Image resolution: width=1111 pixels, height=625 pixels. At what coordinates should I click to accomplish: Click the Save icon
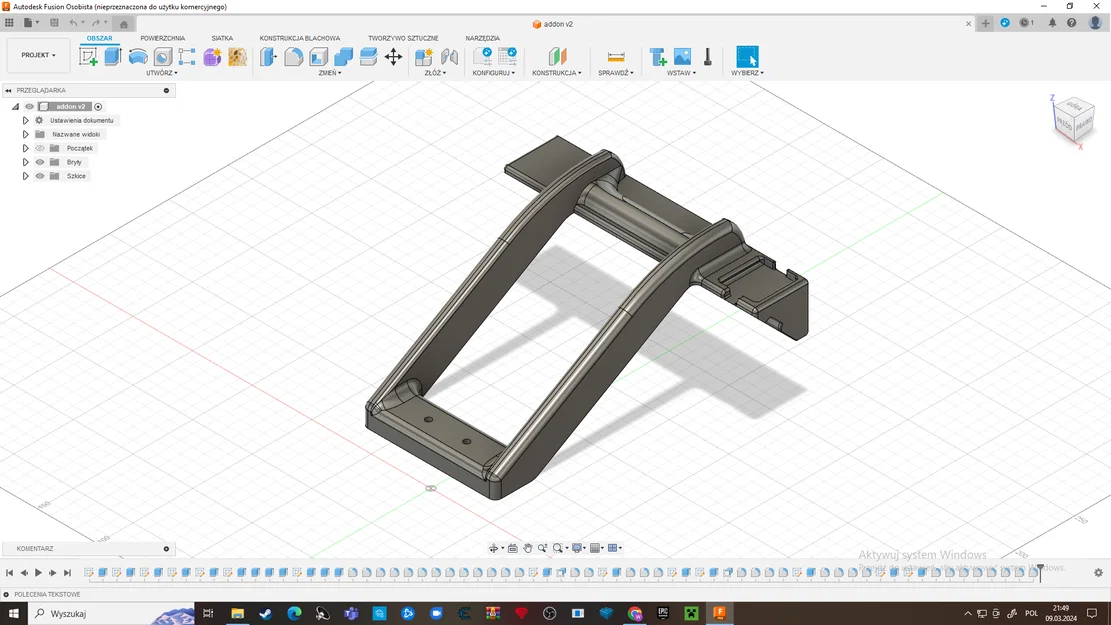(54, 23)
